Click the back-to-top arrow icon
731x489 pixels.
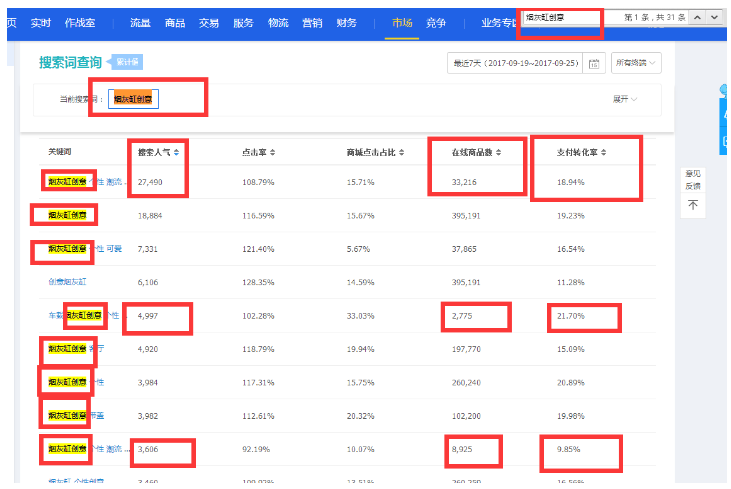point(694,205)
